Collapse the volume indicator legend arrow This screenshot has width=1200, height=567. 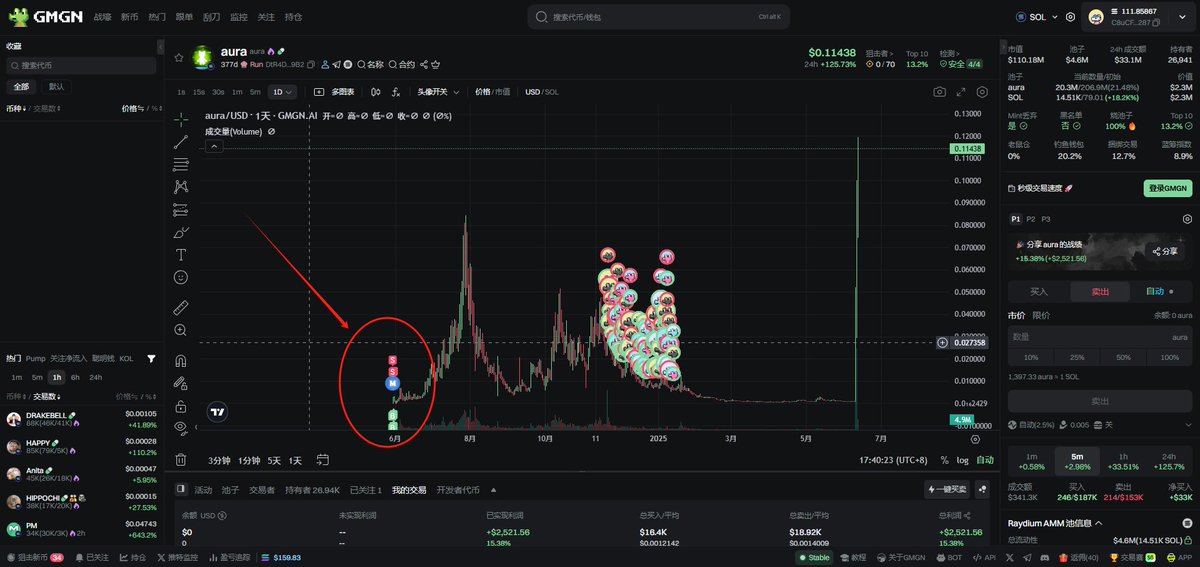coord(213,146)
